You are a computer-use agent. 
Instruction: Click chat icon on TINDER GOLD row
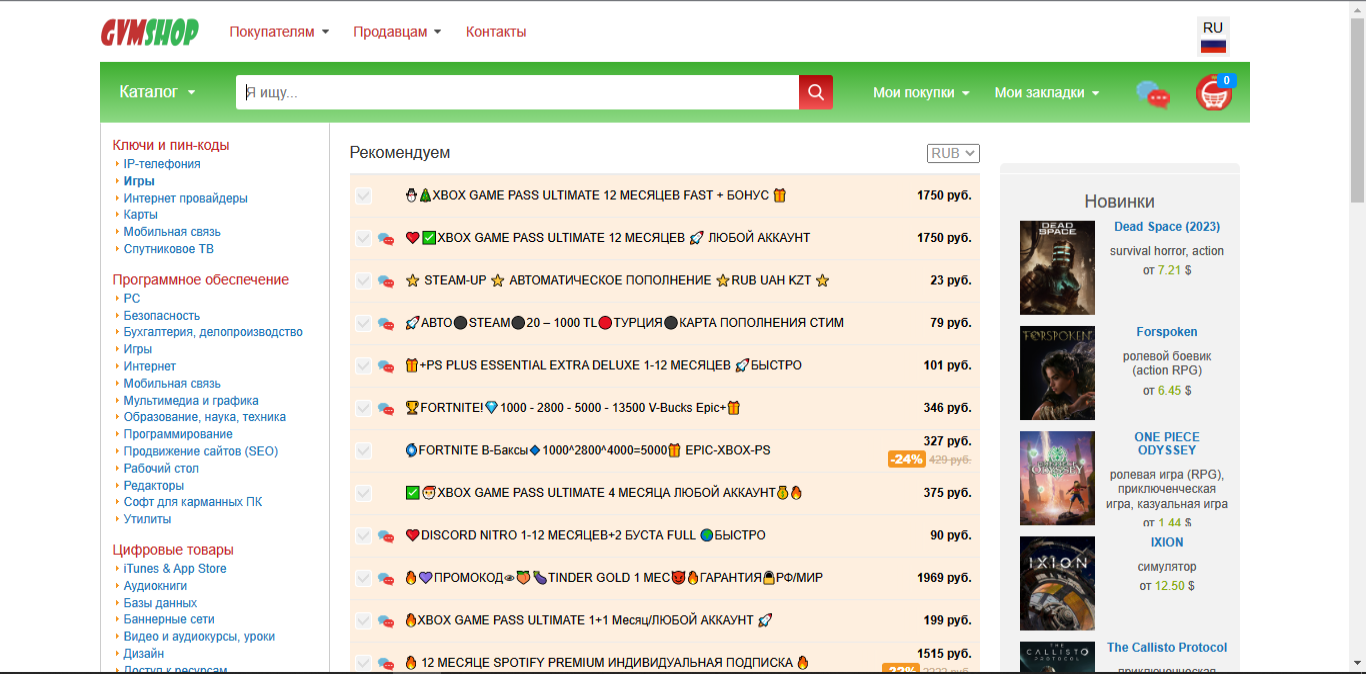pos(385,579)
